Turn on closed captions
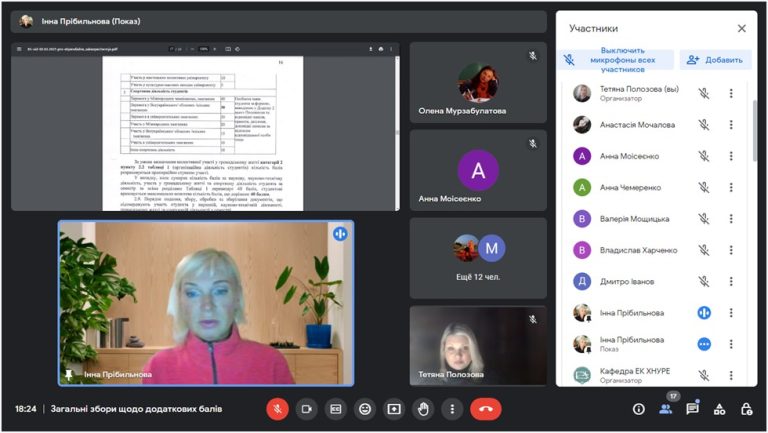 [336, 409]
